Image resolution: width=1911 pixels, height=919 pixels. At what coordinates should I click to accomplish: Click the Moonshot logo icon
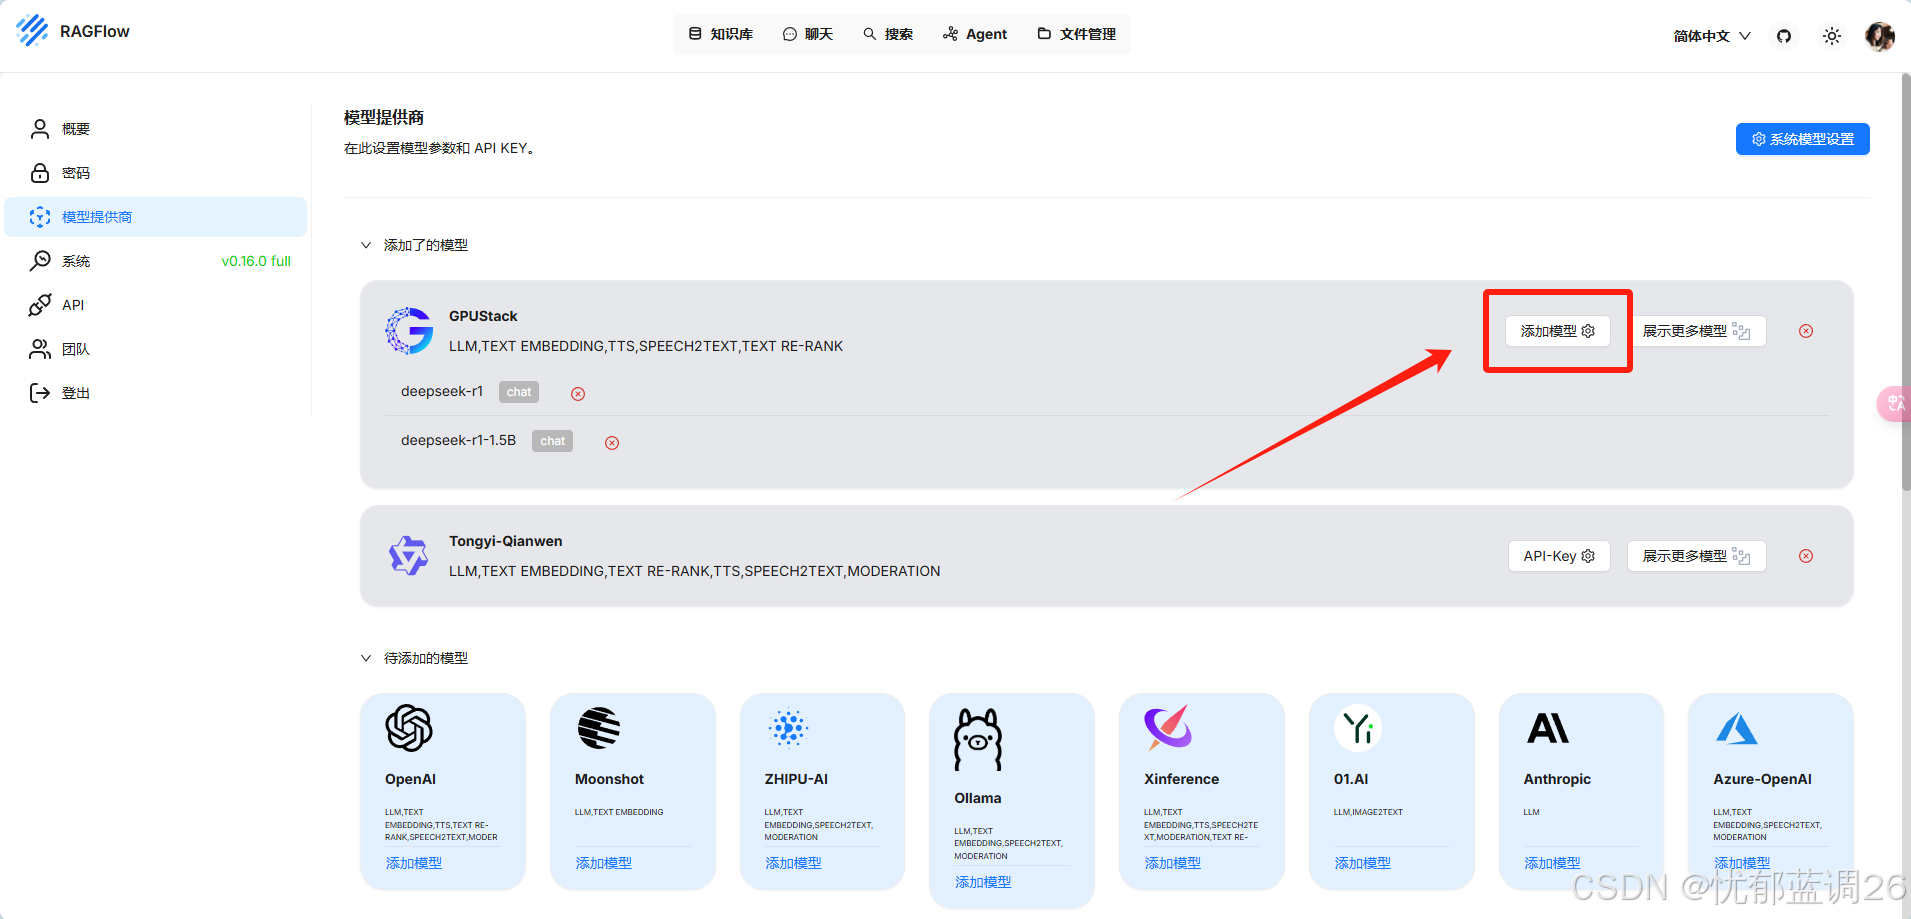click(x=599, y=728)
